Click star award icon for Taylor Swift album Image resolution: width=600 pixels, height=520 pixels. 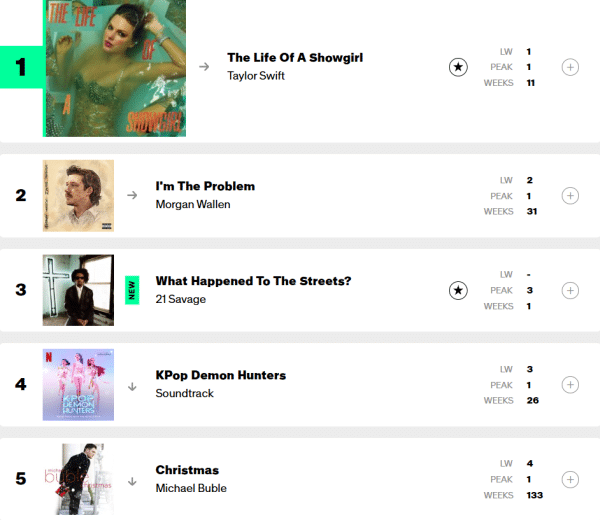tap(458, 67)
